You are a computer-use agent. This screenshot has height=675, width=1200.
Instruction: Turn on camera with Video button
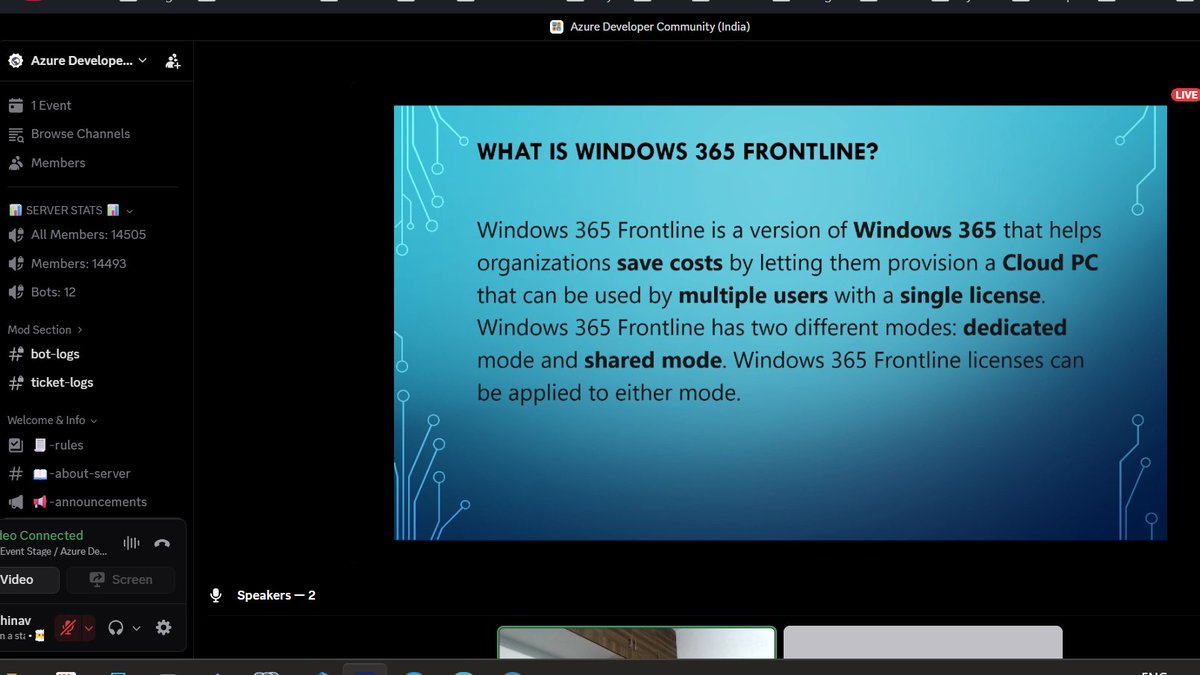pos(28,580)
